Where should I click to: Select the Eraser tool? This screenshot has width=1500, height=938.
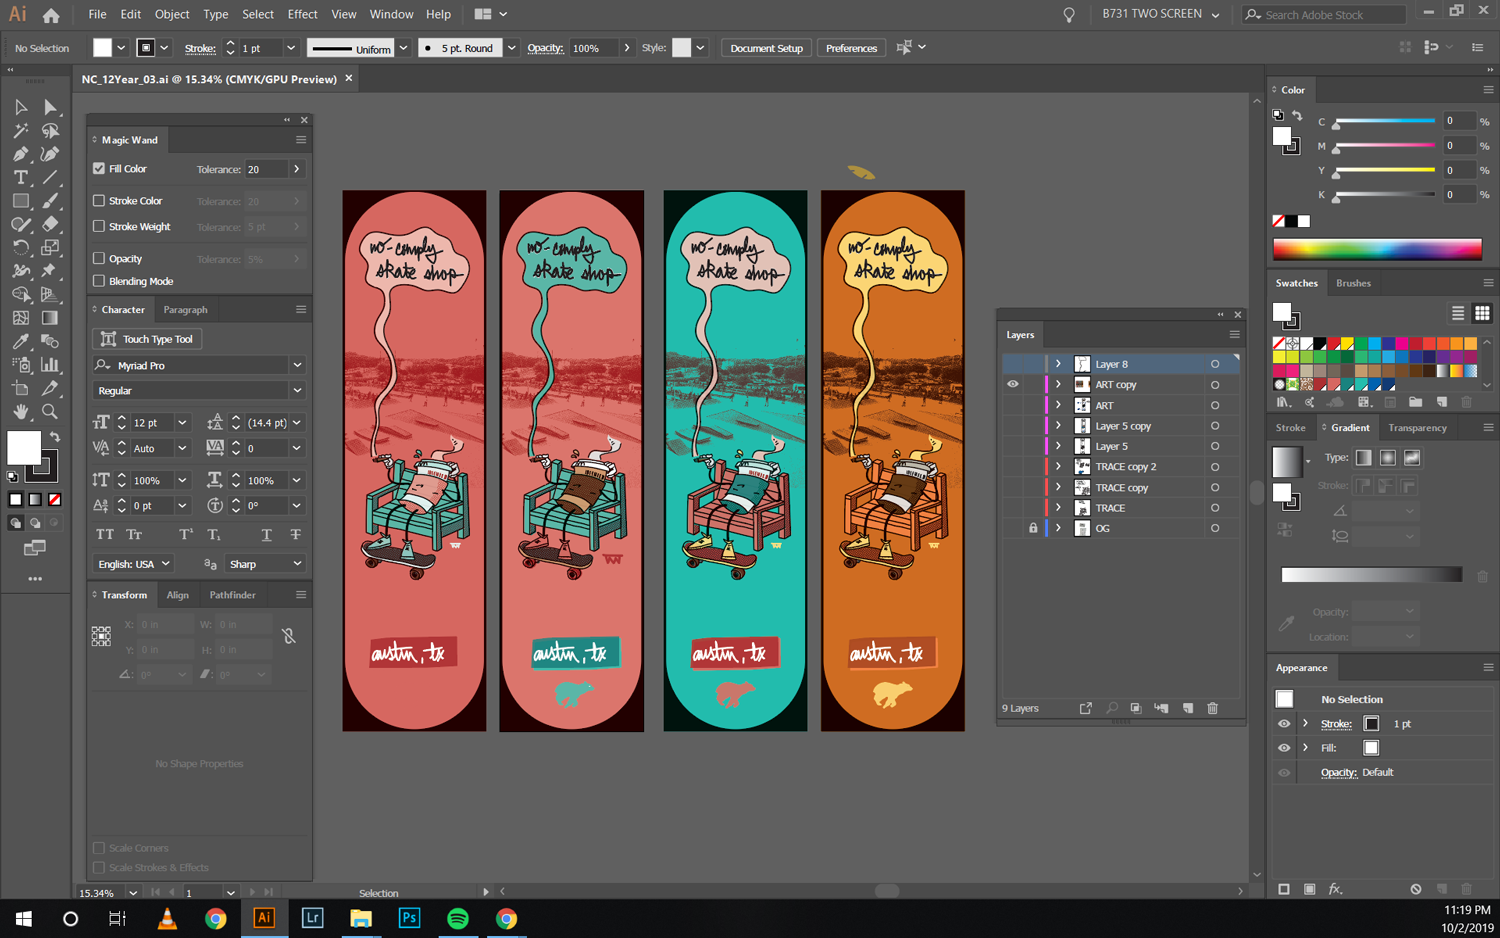[50, 225]
